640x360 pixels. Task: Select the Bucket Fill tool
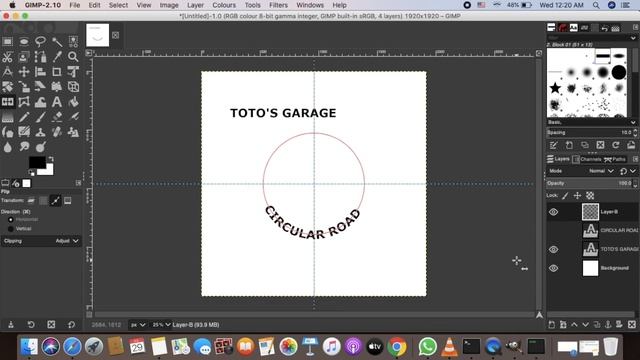73,102
